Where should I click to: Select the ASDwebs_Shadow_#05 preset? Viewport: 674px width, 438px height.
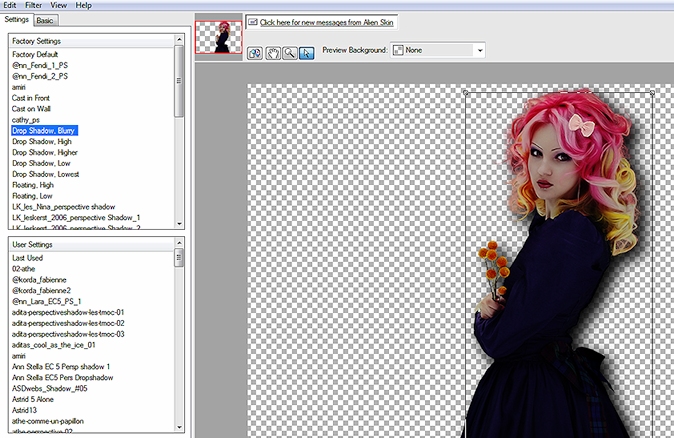click(x=49, y=389)
